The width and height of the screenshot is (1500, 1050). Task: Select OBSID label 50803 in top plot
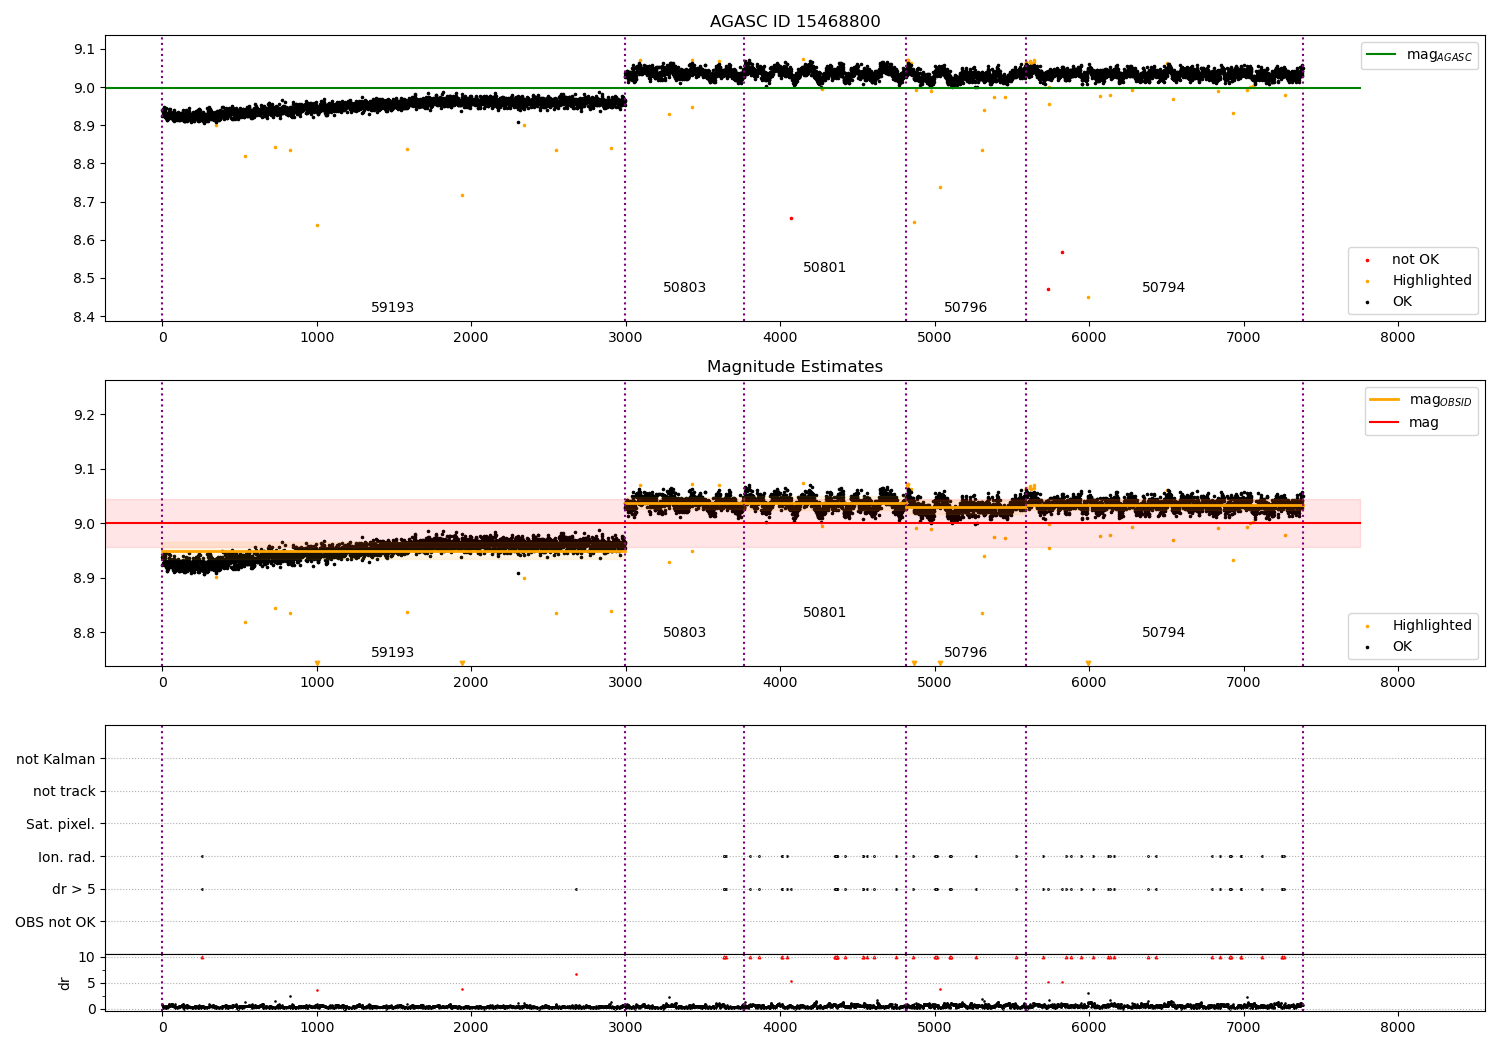point(684,288)
